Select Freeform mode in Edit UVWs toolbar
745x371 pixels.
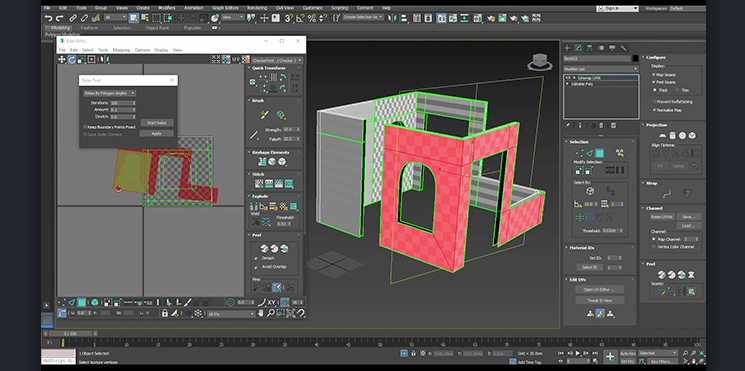(x=91, y=59)
